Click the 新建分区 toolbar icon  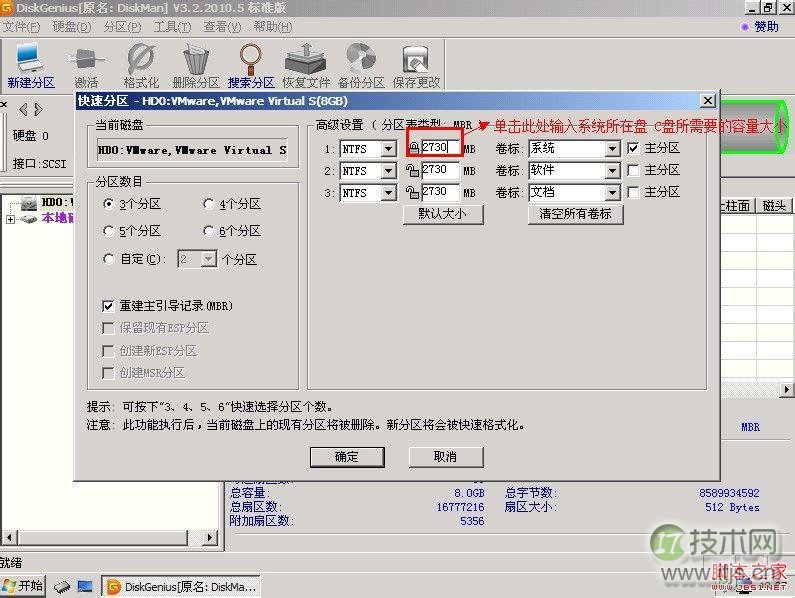pos(29,66)
